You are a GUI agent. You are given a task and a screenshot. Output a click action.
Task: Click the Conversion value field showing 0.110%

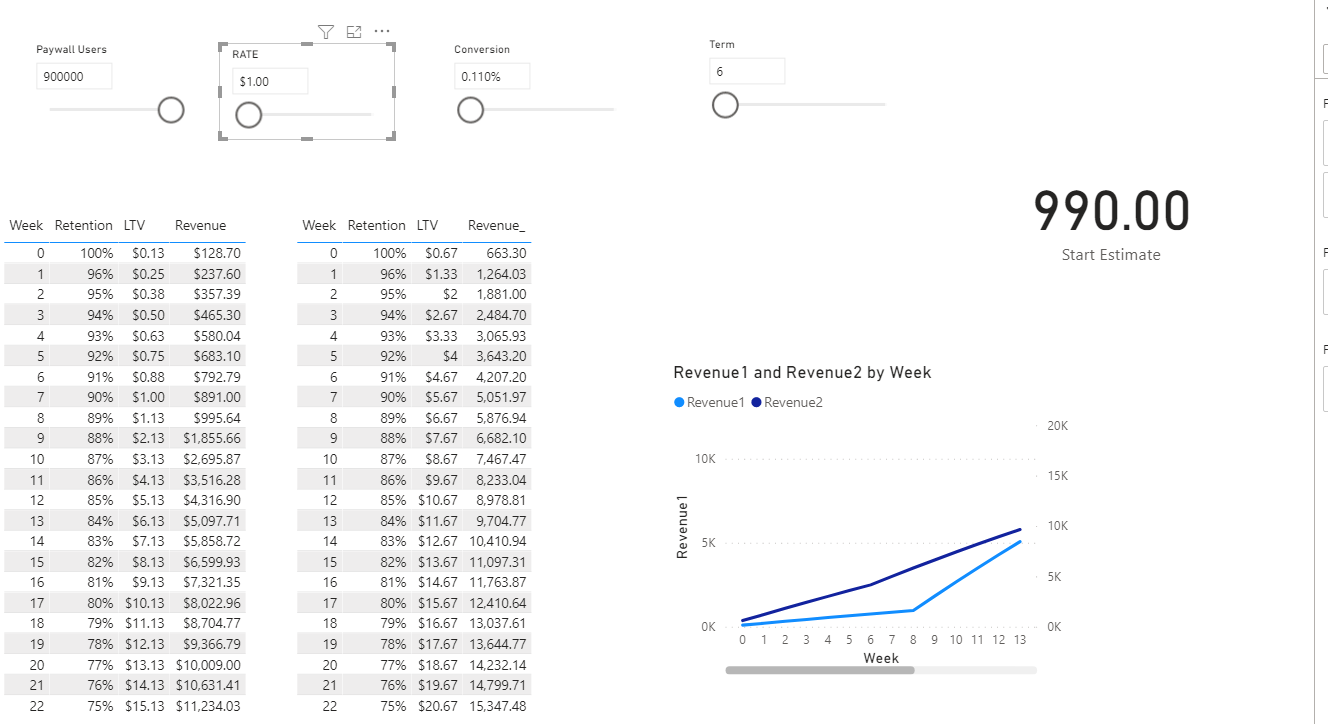coord(492,76)
